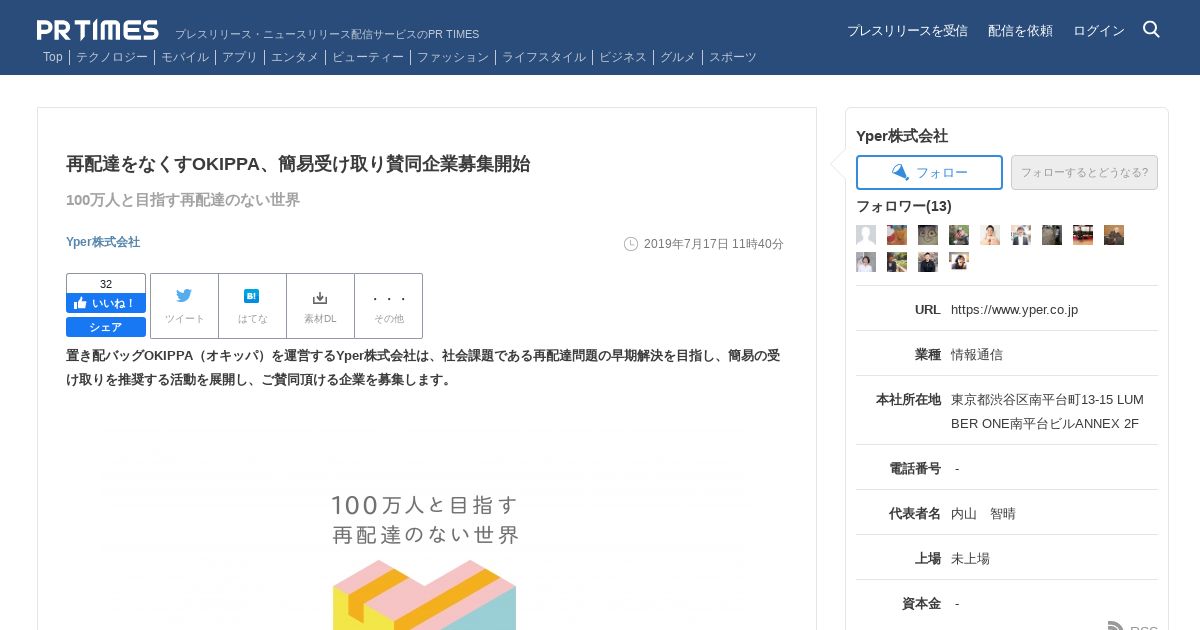Open the エンタメ category

(295, 57)
